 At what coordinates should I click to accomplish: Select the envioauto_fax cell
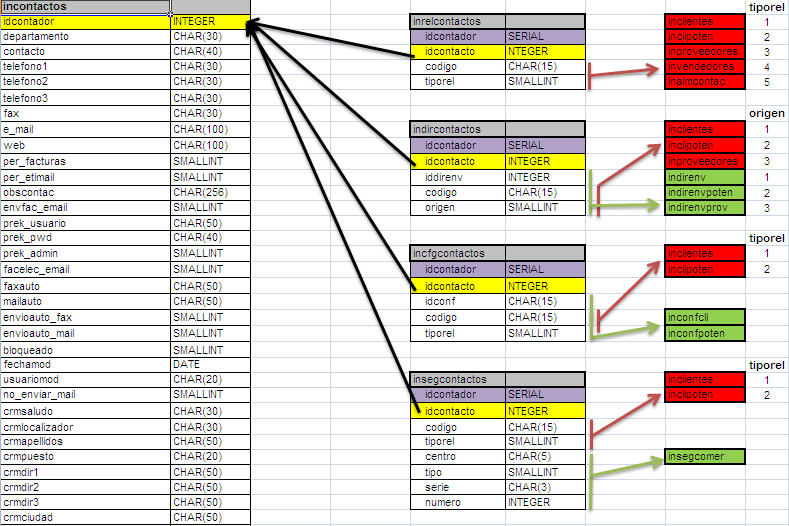pyautogui.click(x=85, y=318)
